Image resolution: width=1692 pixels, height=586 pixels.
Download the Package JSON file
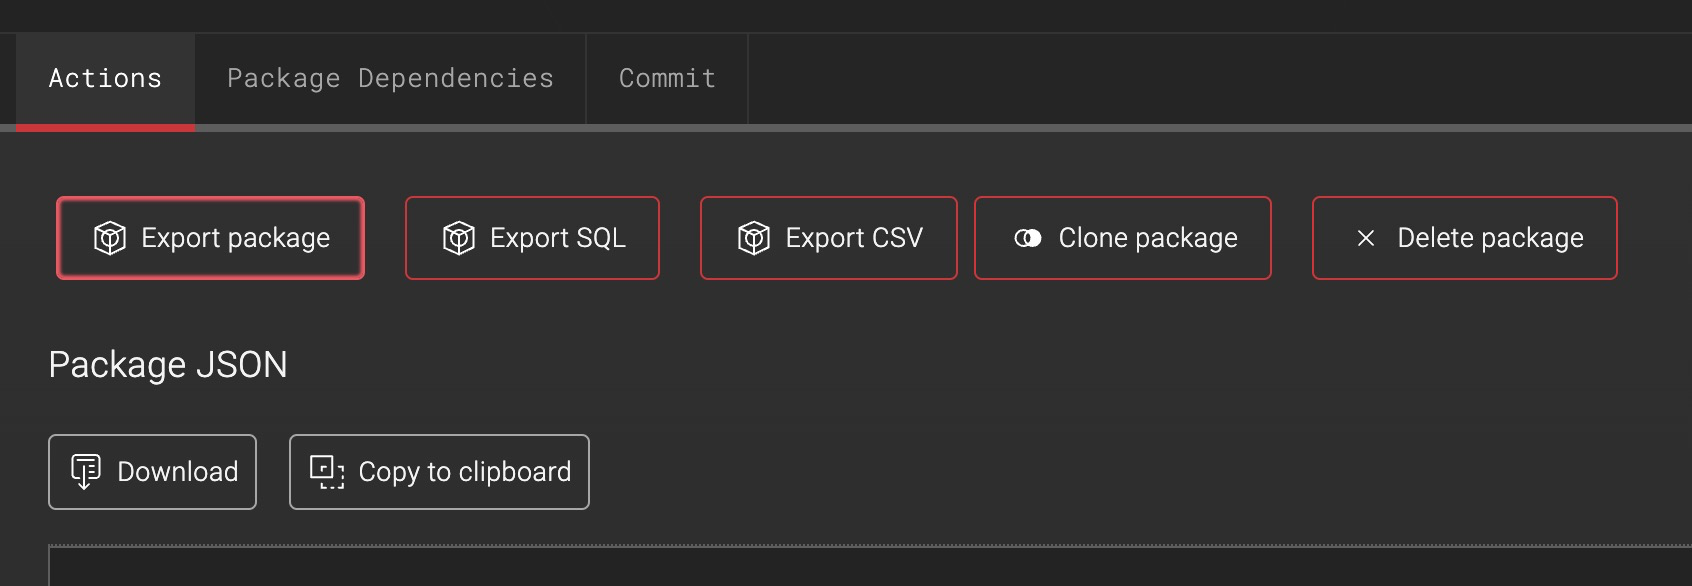(x=177, y=472)
